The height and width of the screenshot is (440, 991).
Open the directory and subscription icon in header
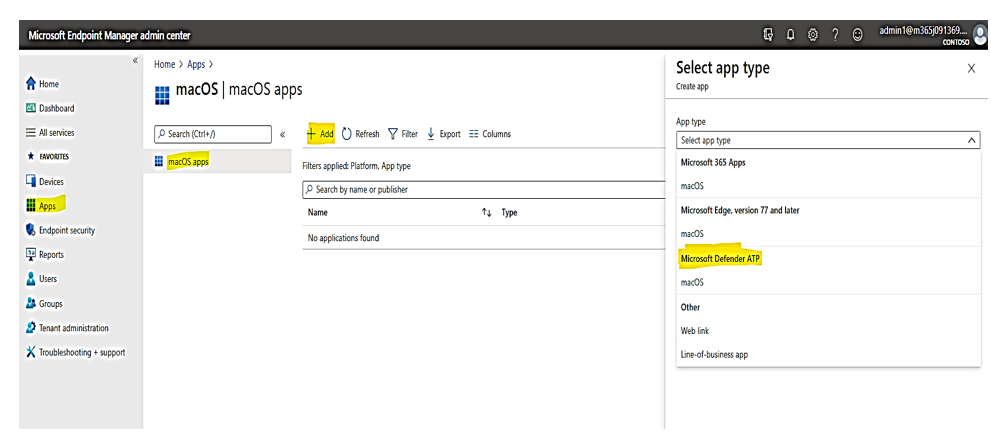tap(768, 36)
